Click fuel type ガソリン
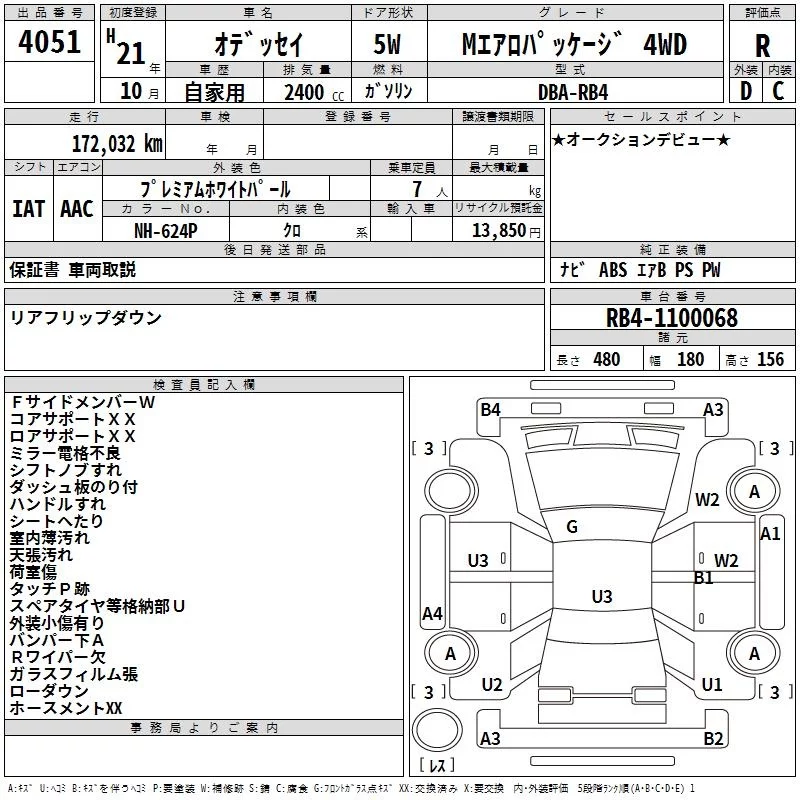The width and height of the screenshot is (800, 800). coord(388,91)
